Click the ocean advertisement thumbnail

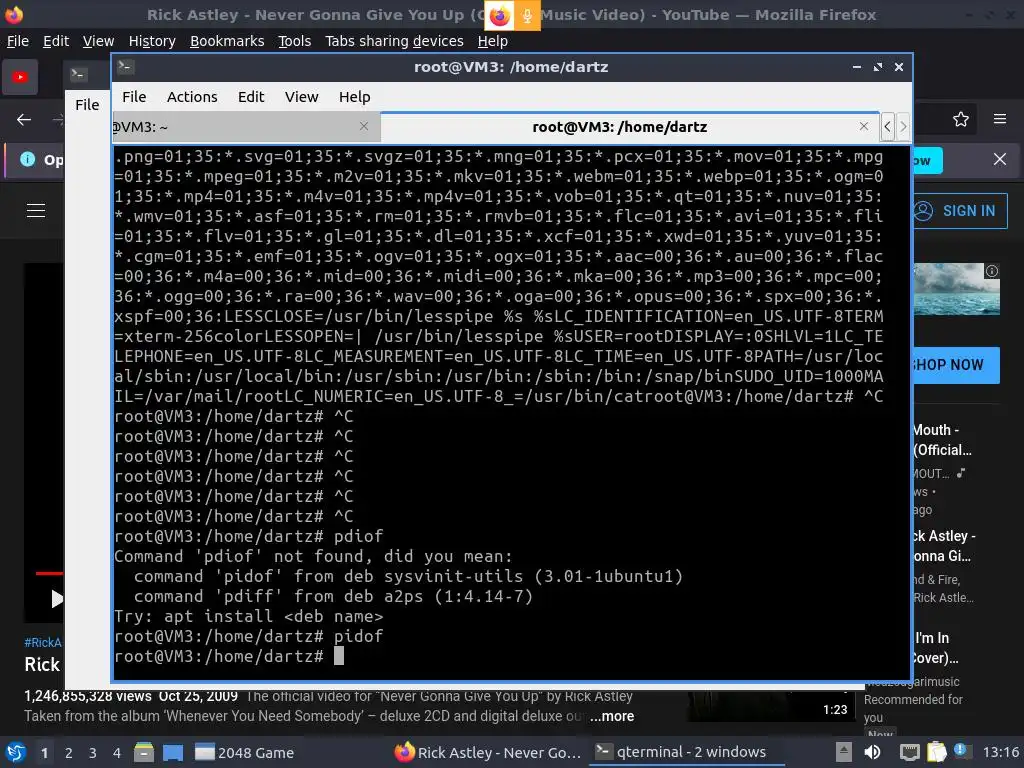(956, 289)
